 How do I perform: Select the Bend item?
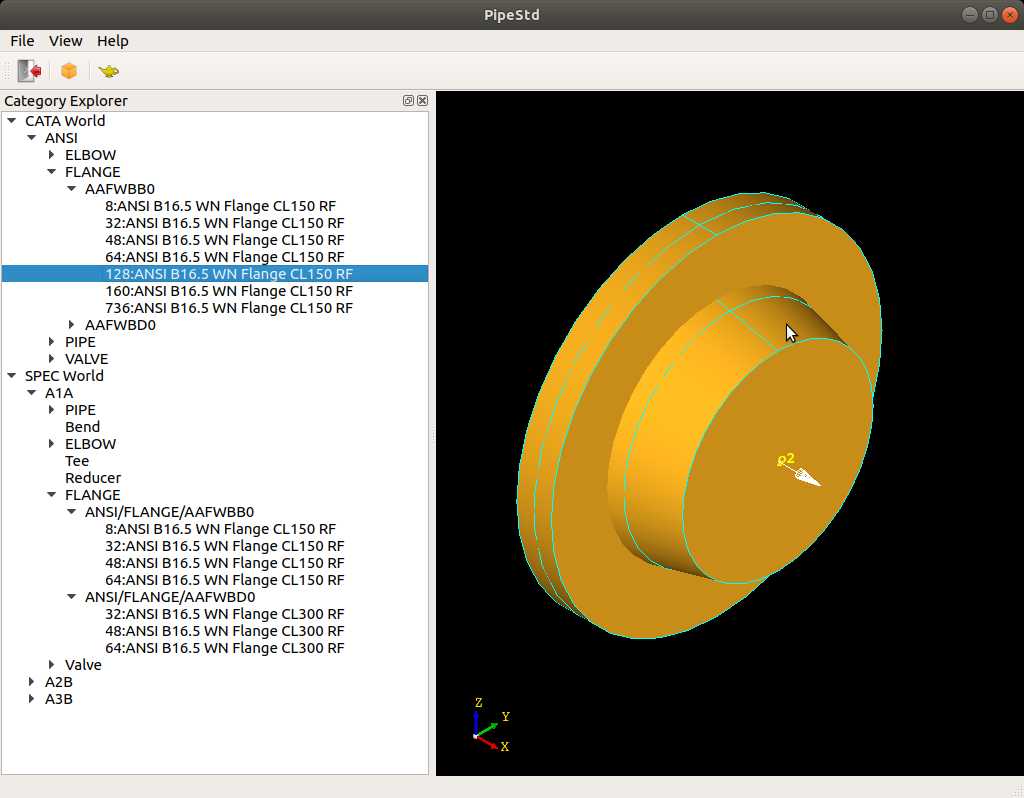click(x=82, y=426)
